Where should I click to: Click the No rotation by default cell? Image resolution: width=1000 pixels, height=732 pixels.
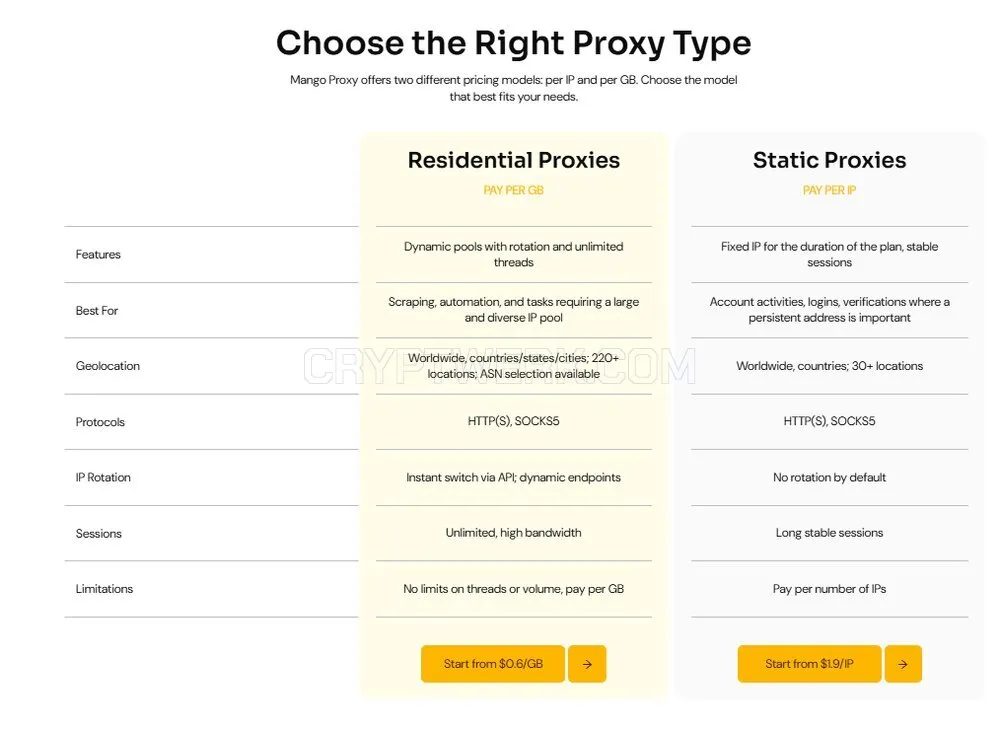pyautogui.click(x=829, y=477)
